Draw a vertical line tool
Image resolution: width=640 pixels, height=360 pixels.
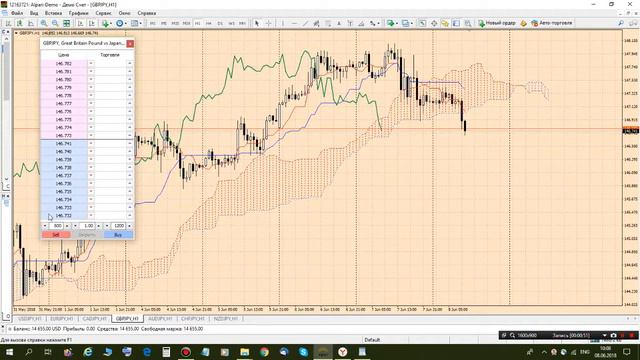[282, 23]
